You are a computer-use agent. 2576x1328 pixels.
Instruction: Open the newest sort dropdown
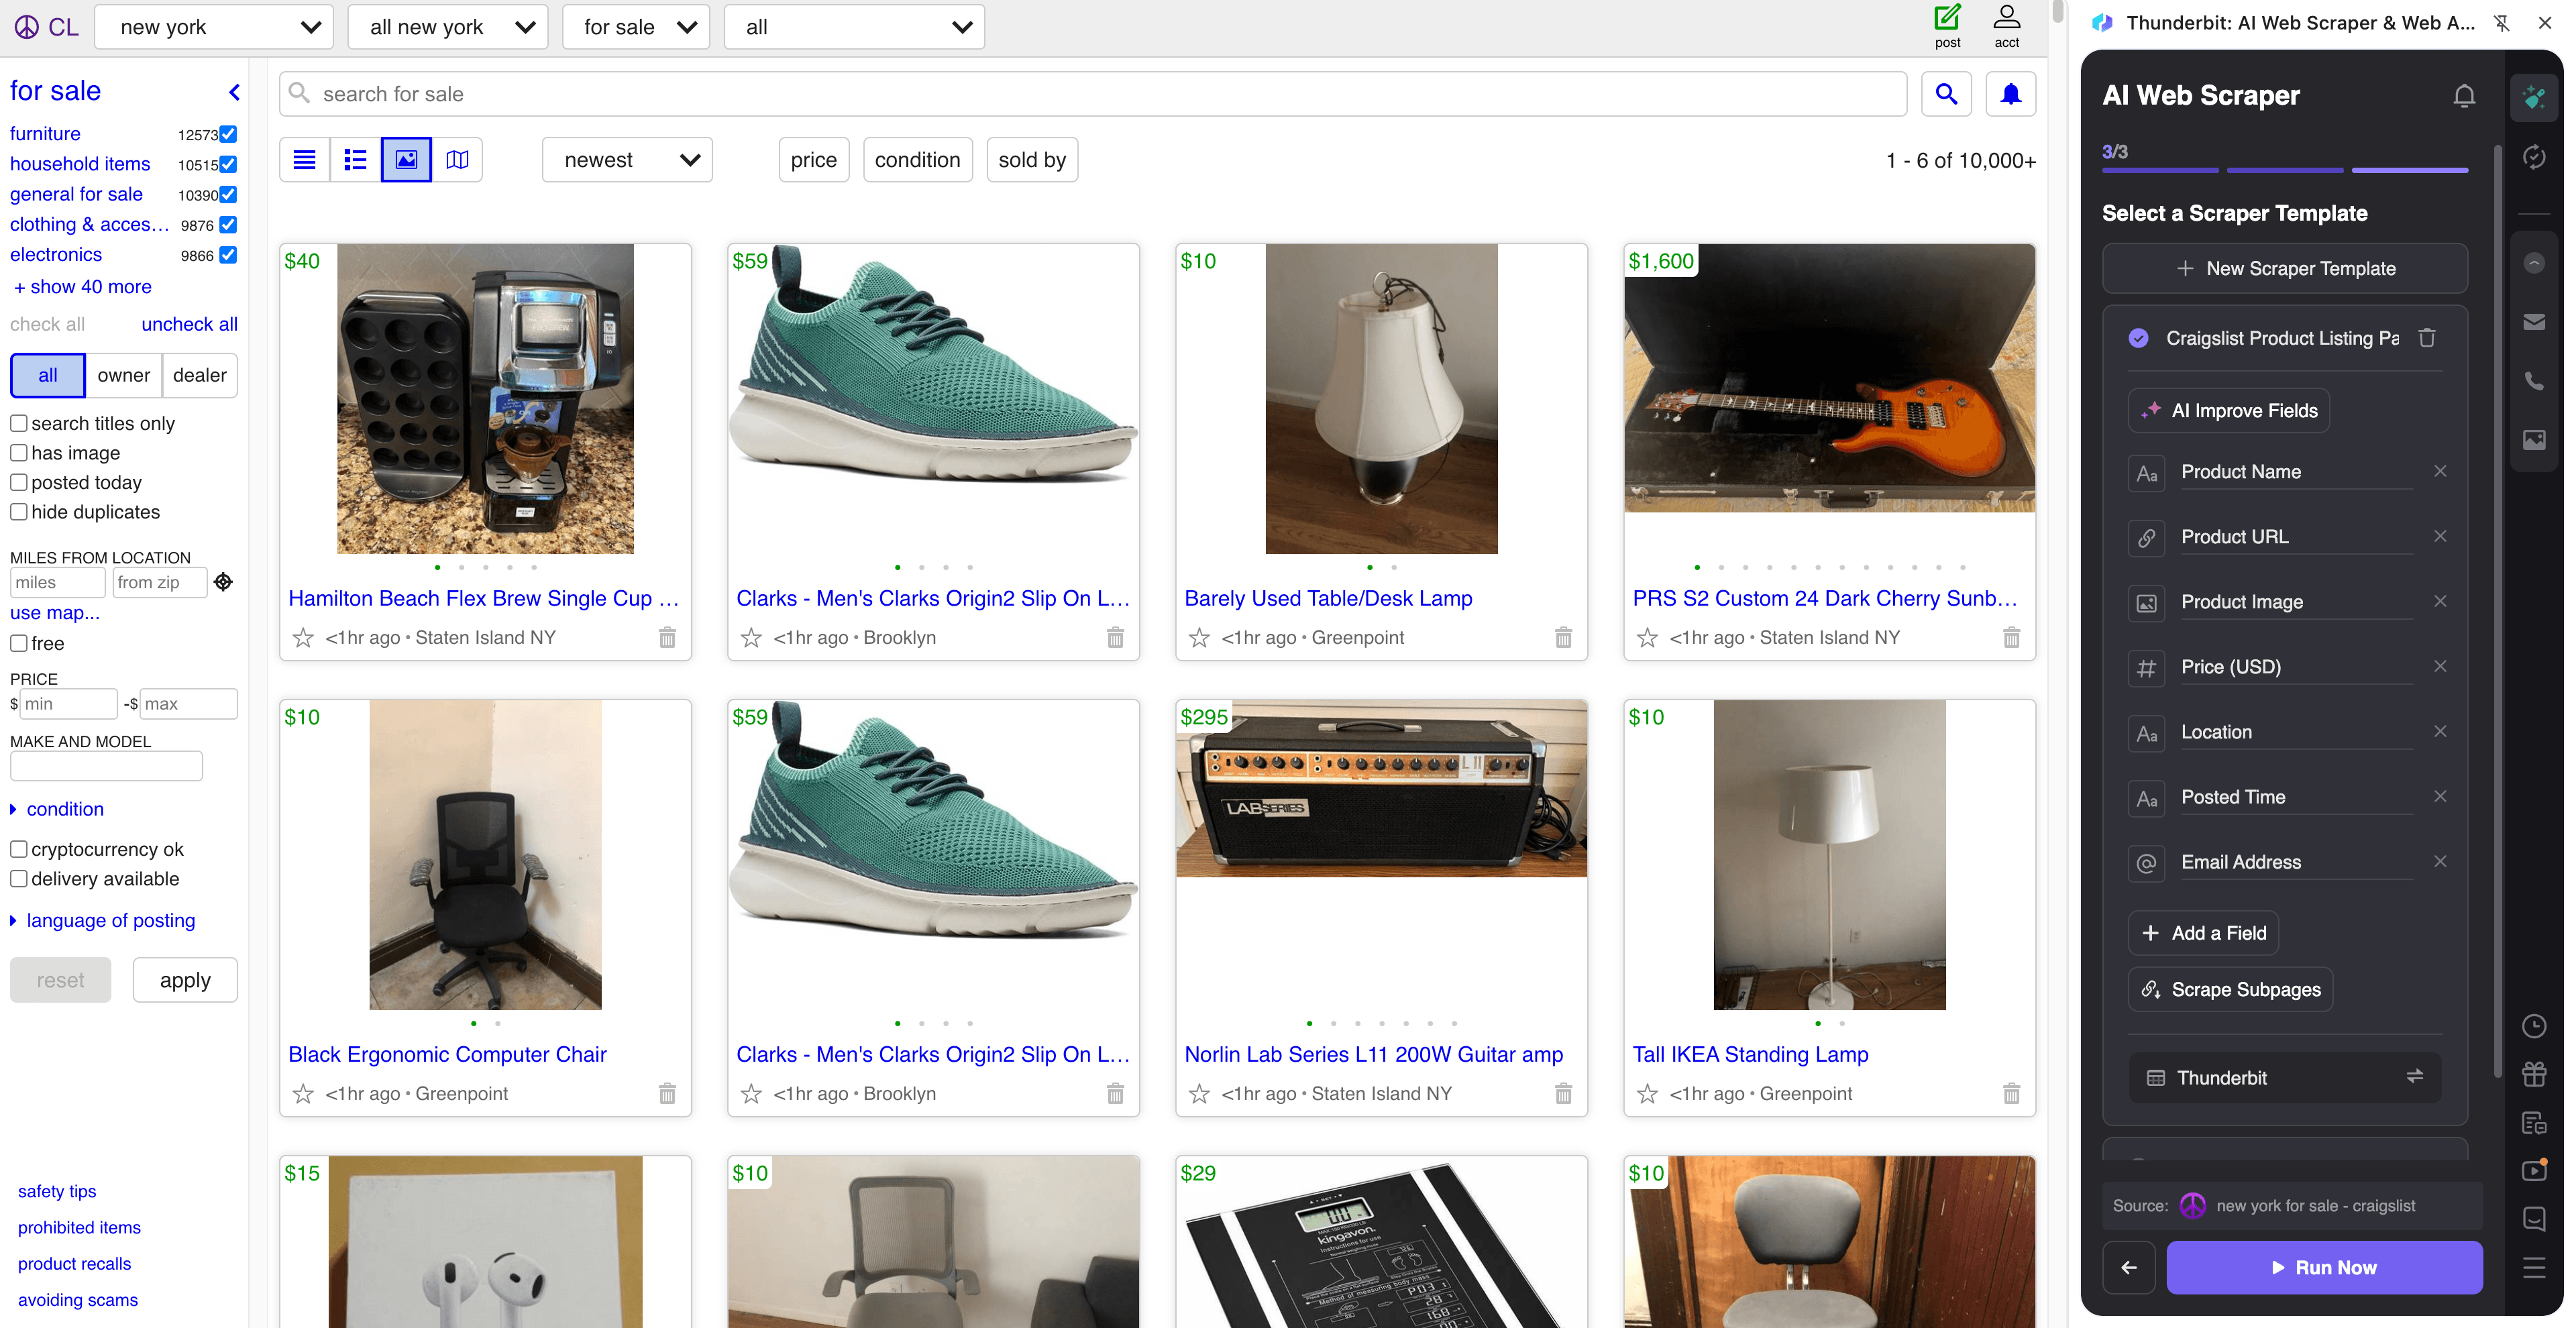tap(626, 159)
